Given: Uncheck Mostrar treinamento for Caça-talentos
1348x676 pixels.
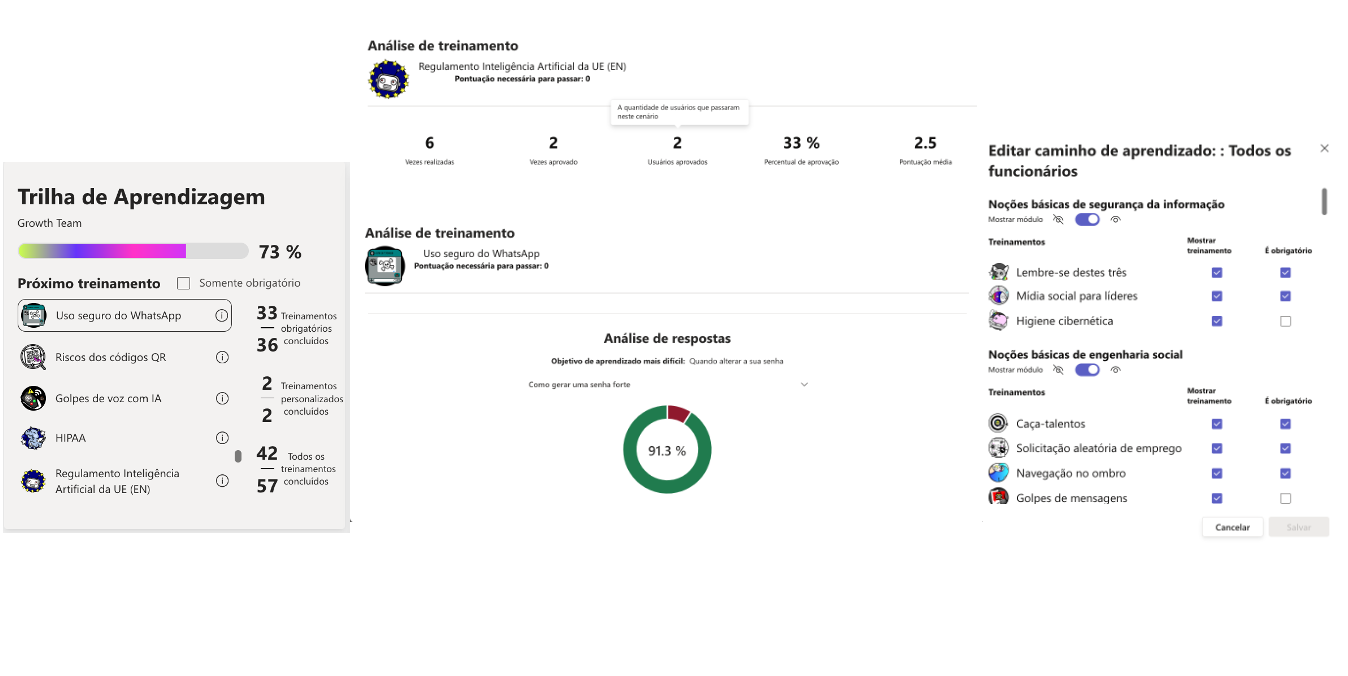Looking at the screenshot, I should (1217, 424).
